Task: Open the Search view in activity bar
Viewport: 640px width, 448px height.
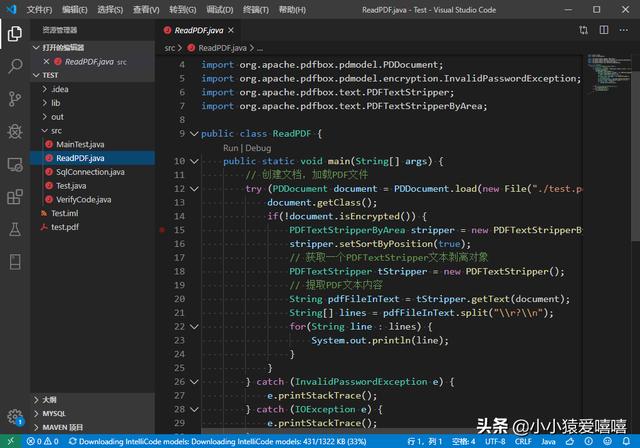Action: point(15,66)
